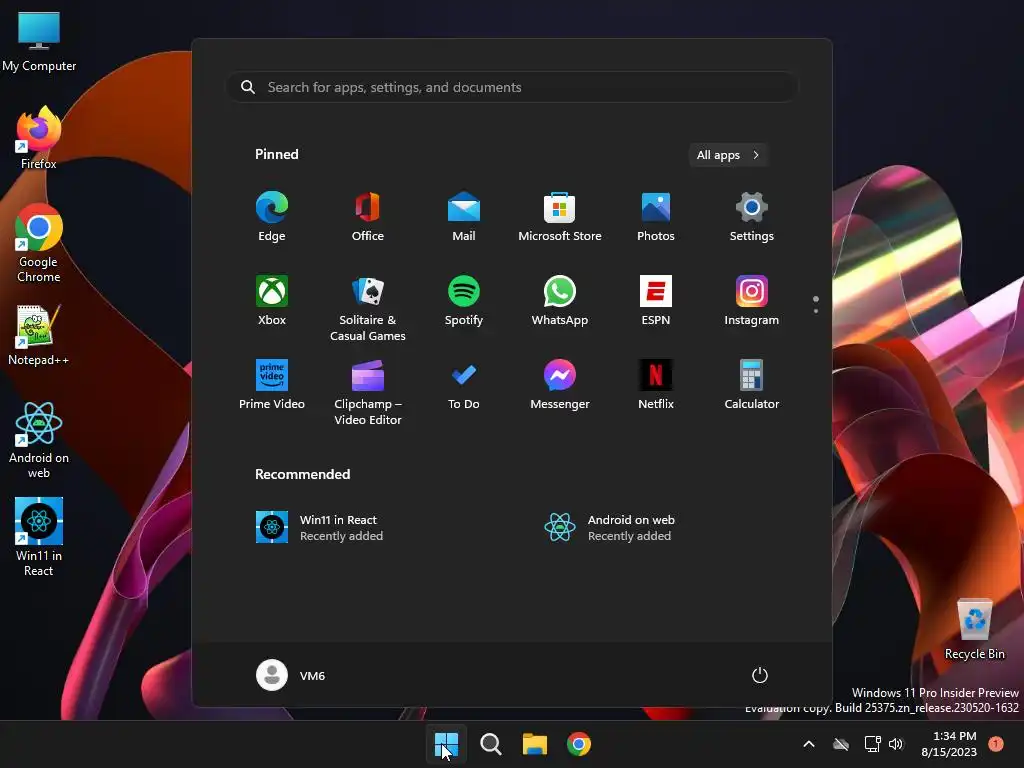The height and width of the screenshot is (768, 1024).
Task: Open Messenger from pinned apps
Action: click(x=560, y=385)
